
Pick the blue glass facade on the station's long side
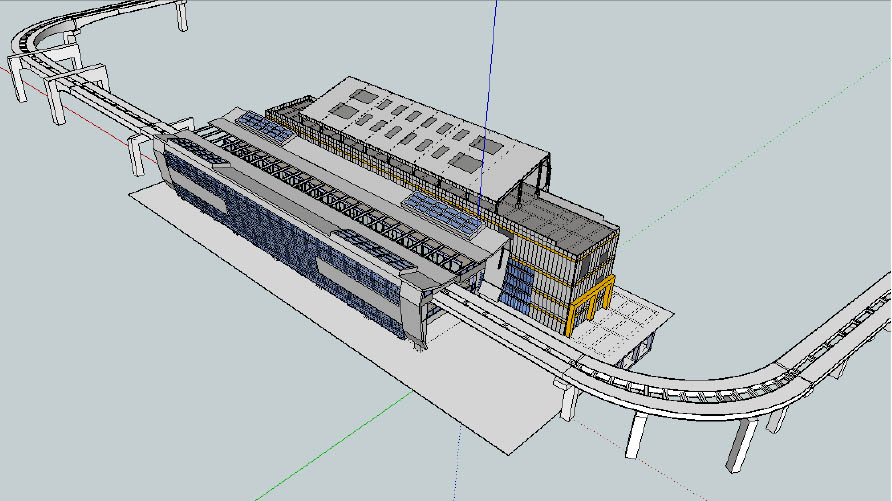click(x=284, y=245)
